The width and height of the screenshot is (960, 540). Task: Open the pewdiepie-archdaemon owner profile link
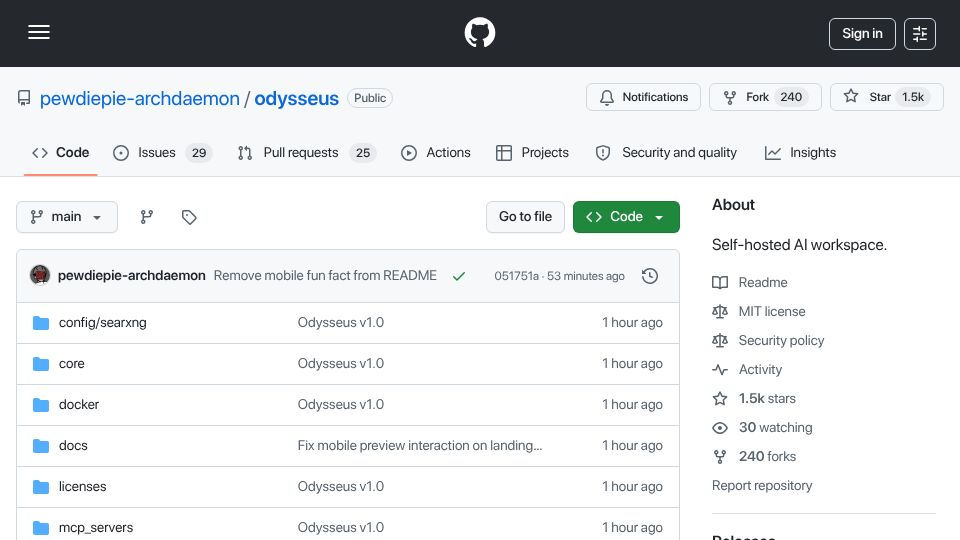pos(140,99)
